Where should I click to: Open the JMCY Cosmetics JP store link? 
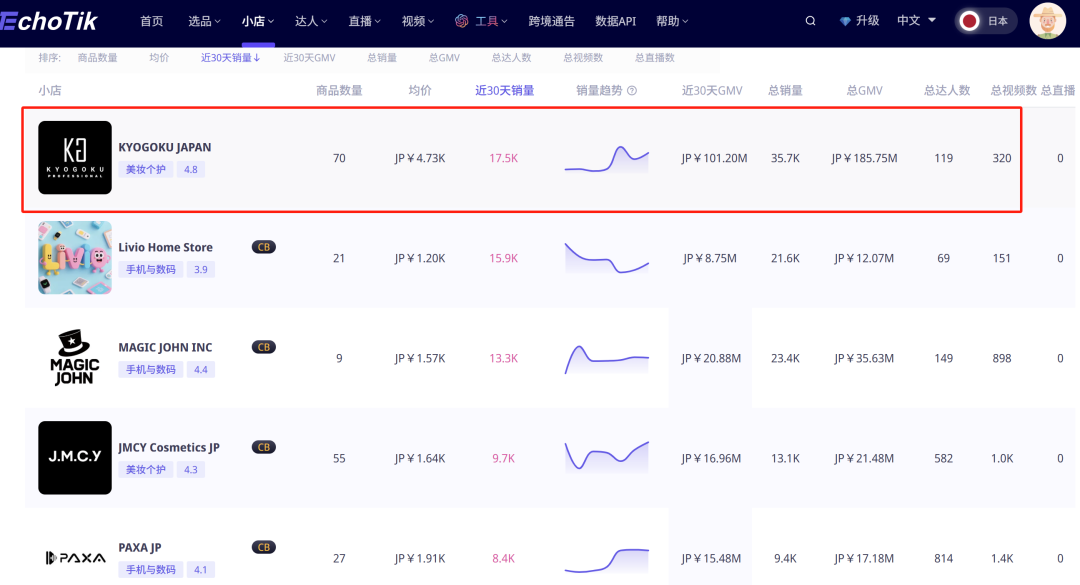click(169, 447)
